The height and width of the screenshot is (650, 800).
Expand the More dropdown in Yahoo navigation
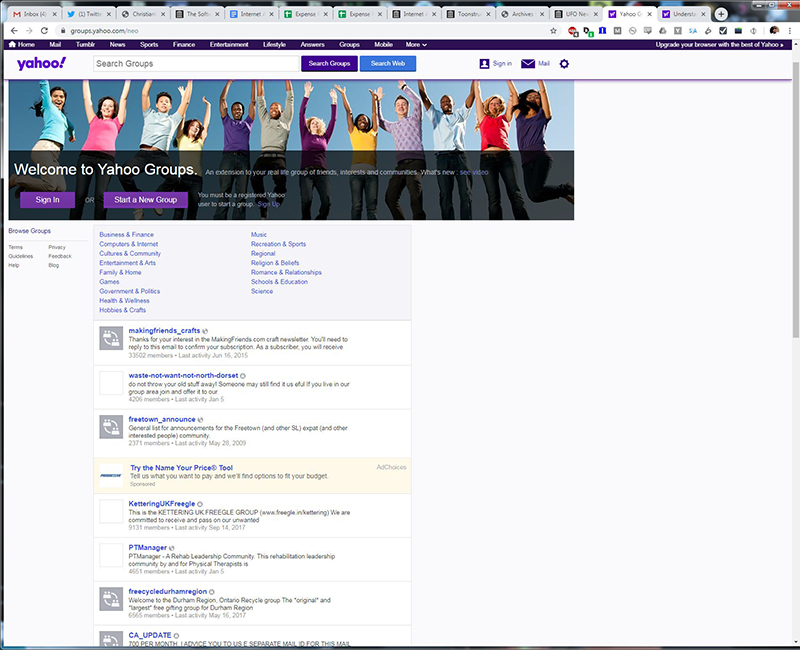coord(416,45)
